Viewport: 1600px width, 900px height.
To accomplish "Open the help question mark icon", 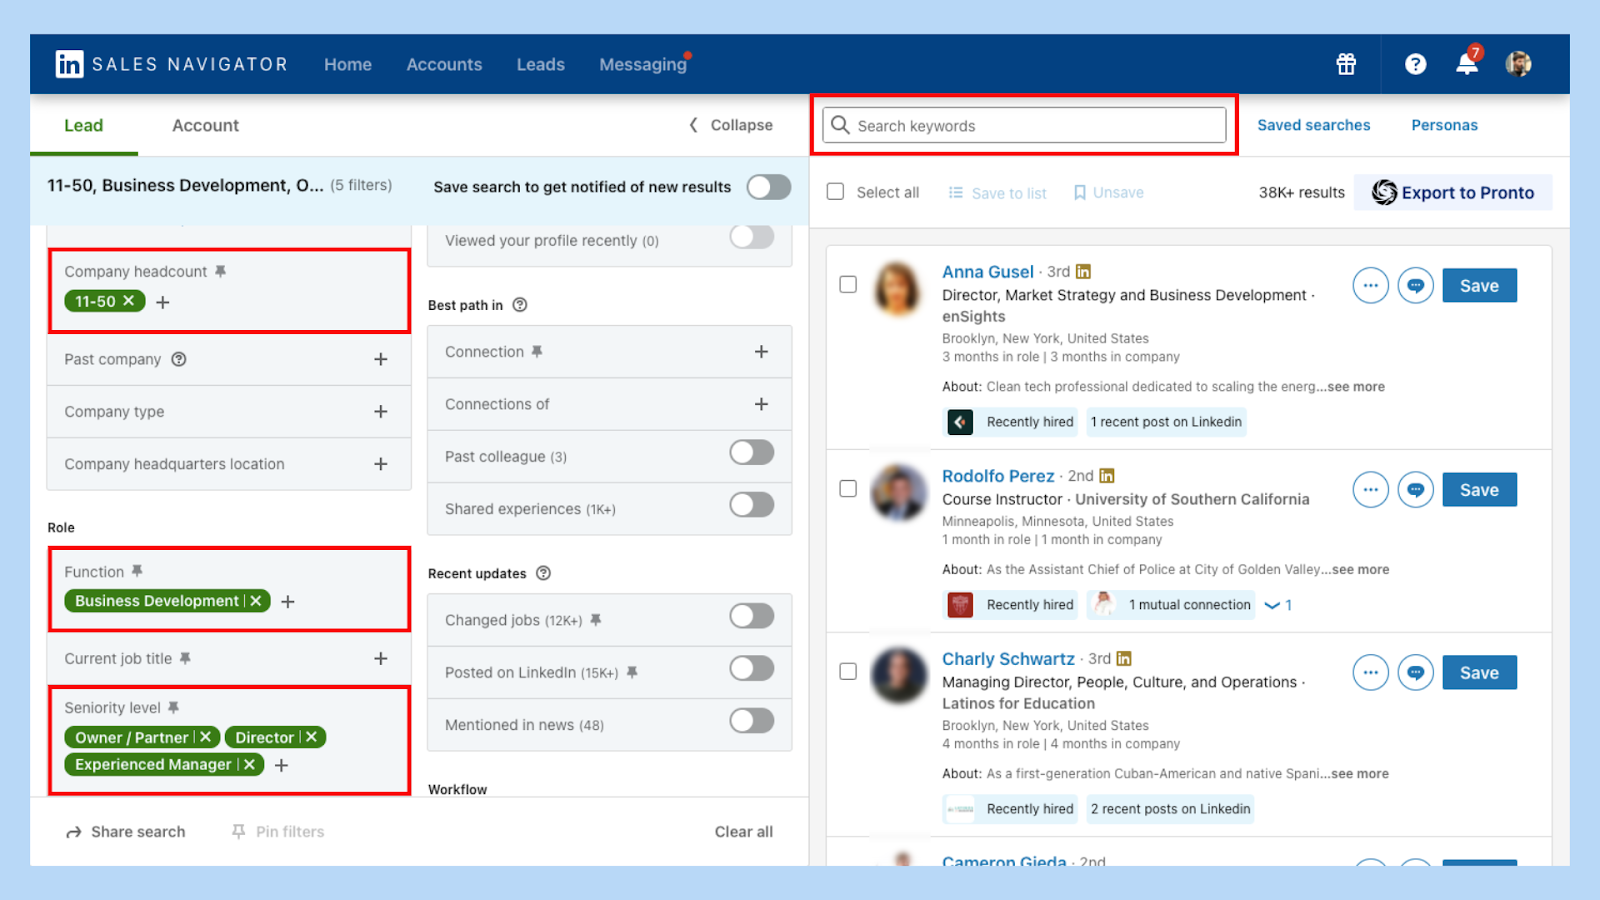I will 1415,64.
